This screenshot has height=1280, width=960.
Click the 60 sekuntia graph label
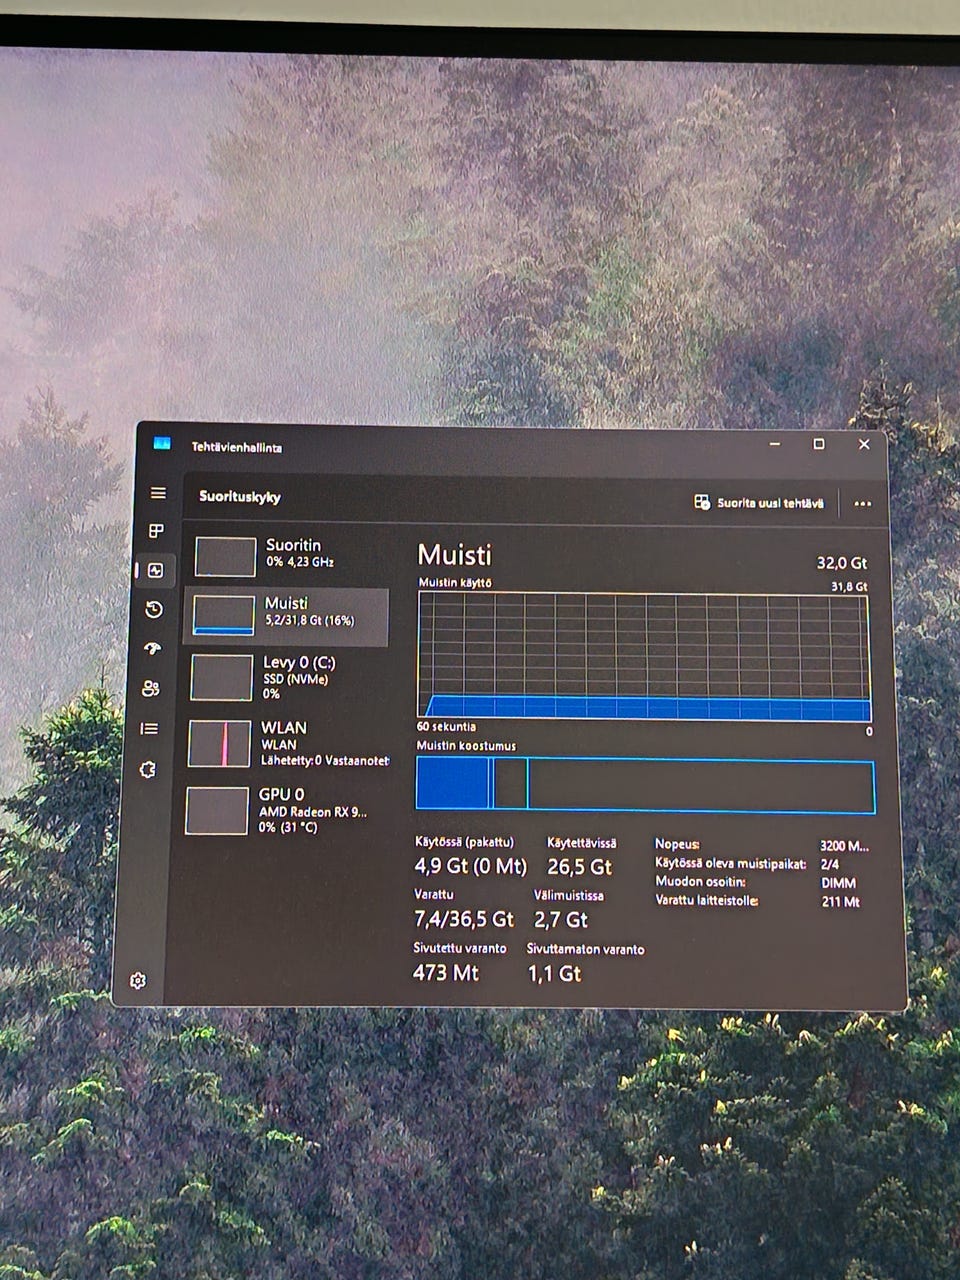tap(446, 727)
